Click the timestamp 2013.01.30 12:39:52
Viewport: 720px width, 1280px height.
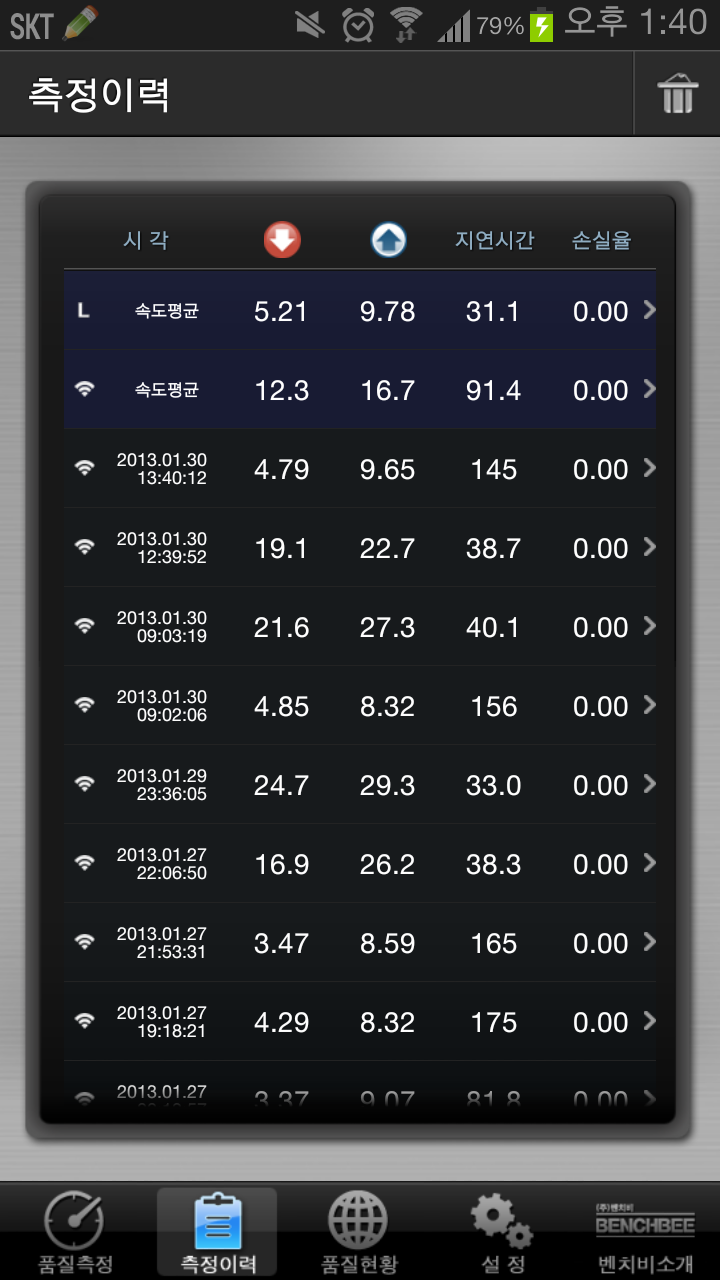[162, 548]
